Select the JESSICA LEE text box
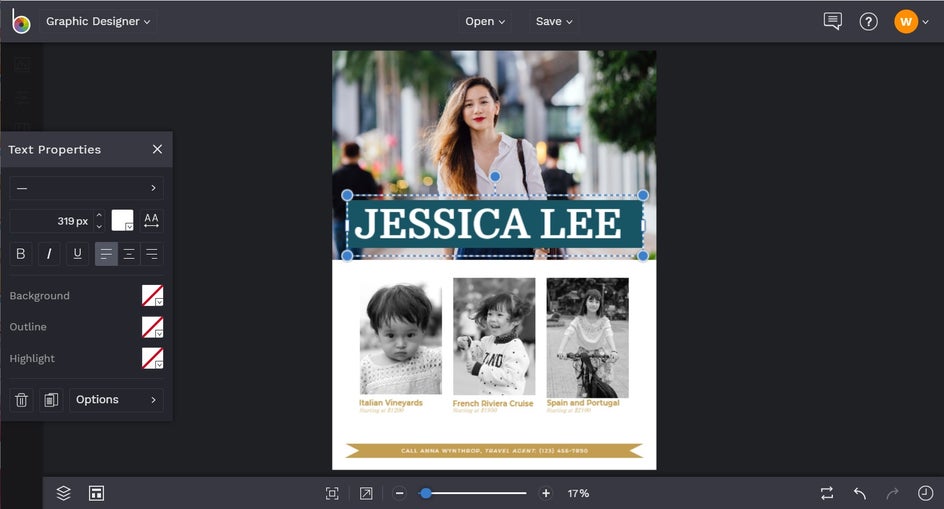Screen dimensions: 944x509 click(495, 224)
